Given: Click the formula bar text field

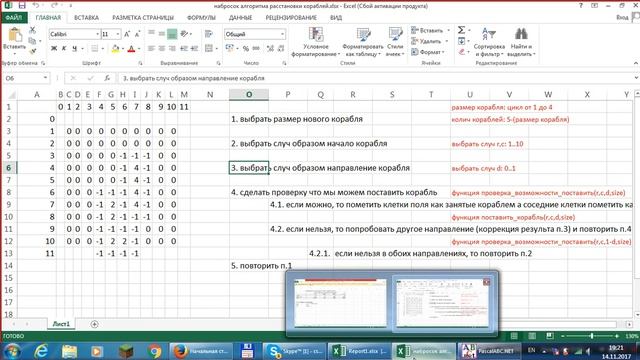Looking at the screenshot, I should [376, 78].
